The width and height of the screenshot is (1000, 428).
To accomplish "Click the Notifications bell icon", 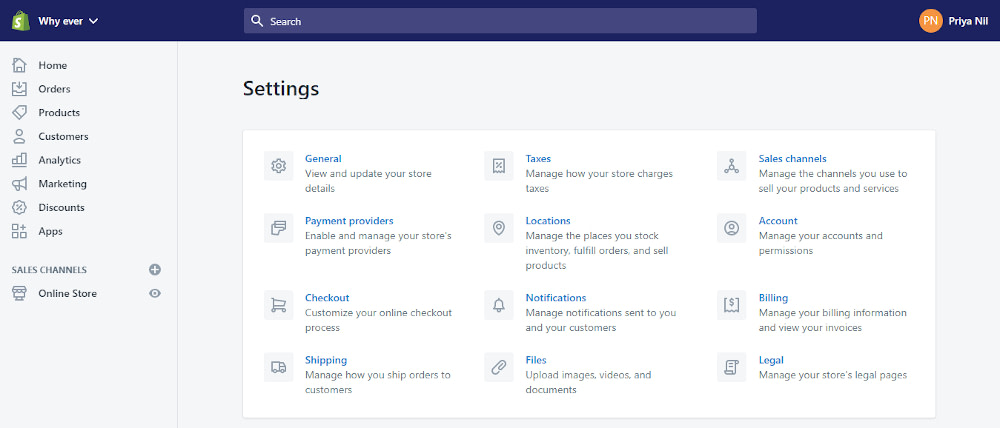I will point(499,305).
